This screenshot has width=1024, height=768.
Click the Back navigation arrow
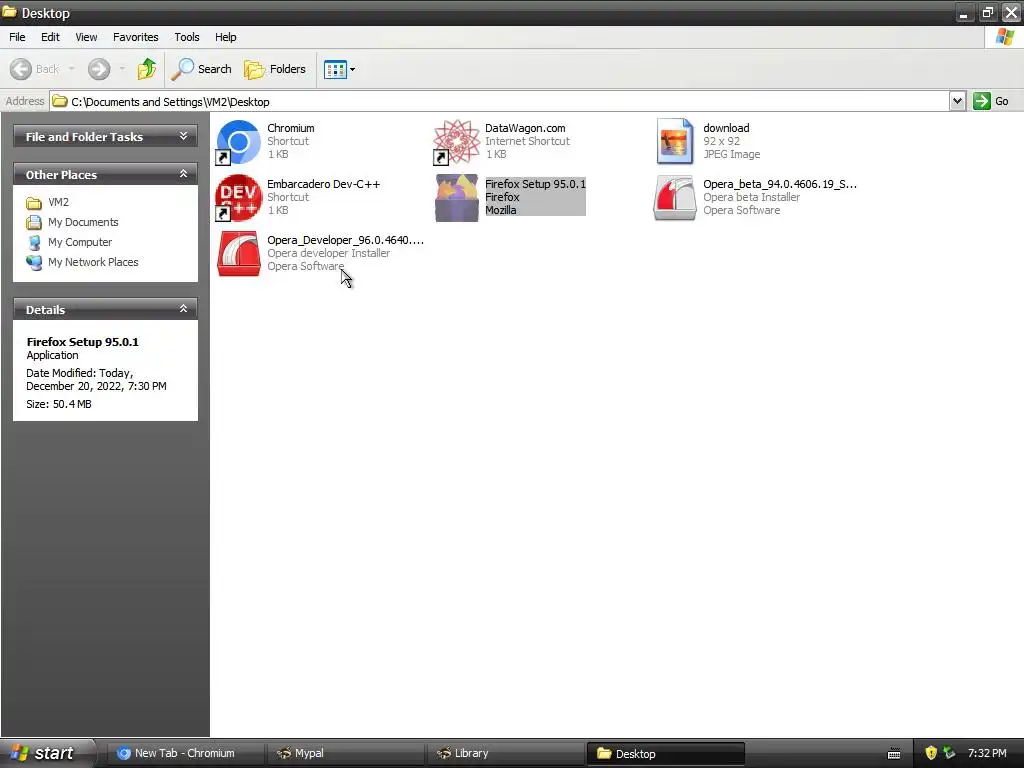(21, 69)
